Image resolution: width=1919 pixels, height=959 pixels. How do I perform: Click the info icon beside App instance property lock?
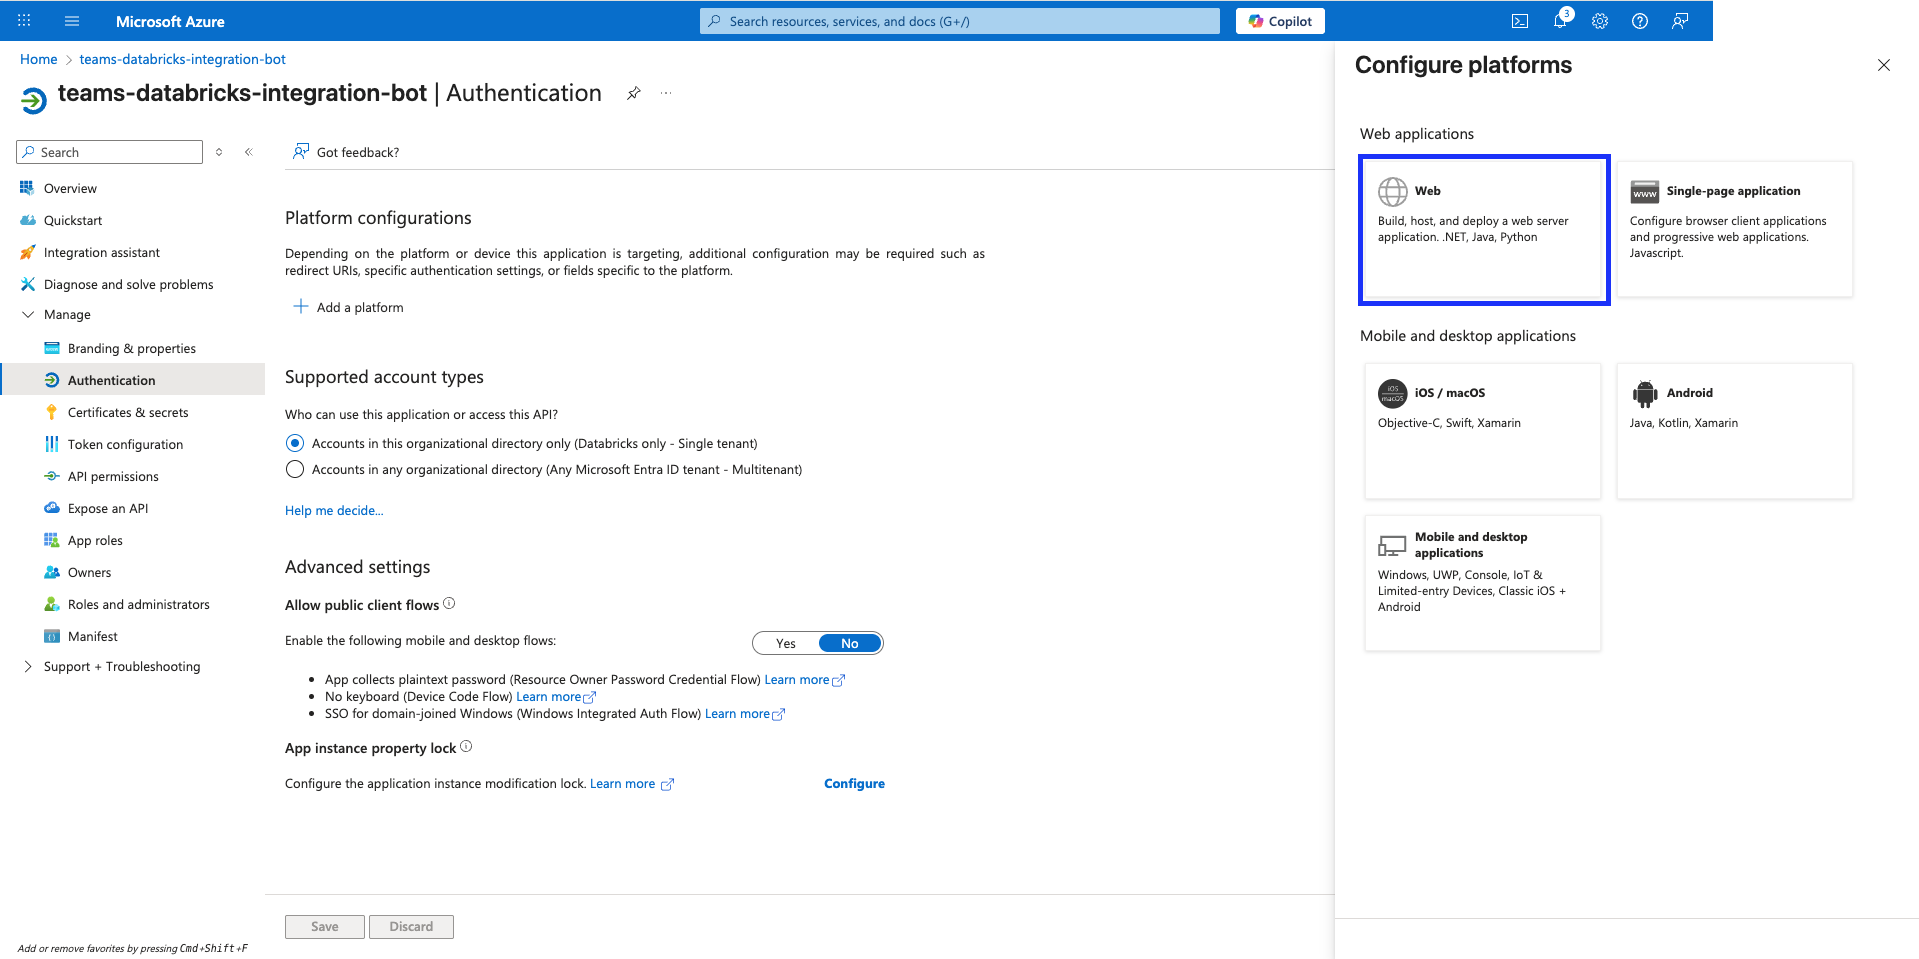(x=466, y=747)
